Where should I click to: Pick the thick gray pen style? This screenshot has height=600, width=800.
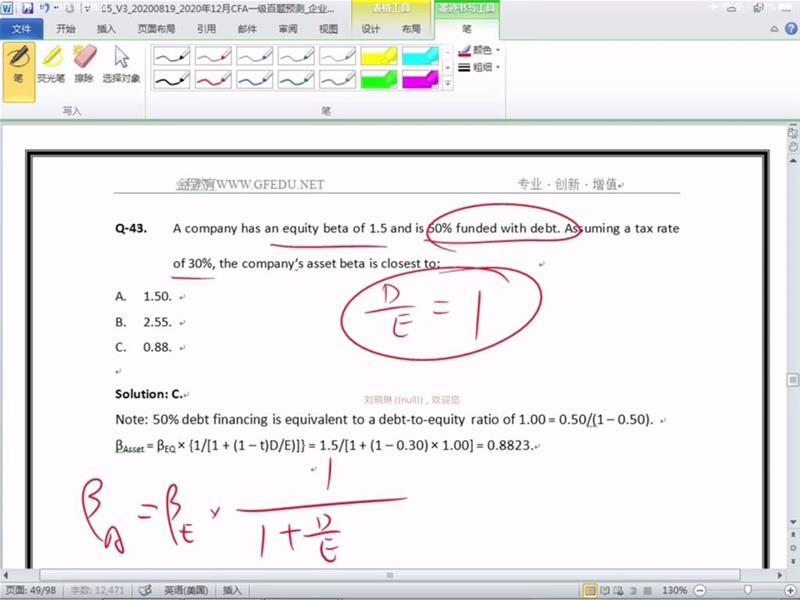[337, 79]
